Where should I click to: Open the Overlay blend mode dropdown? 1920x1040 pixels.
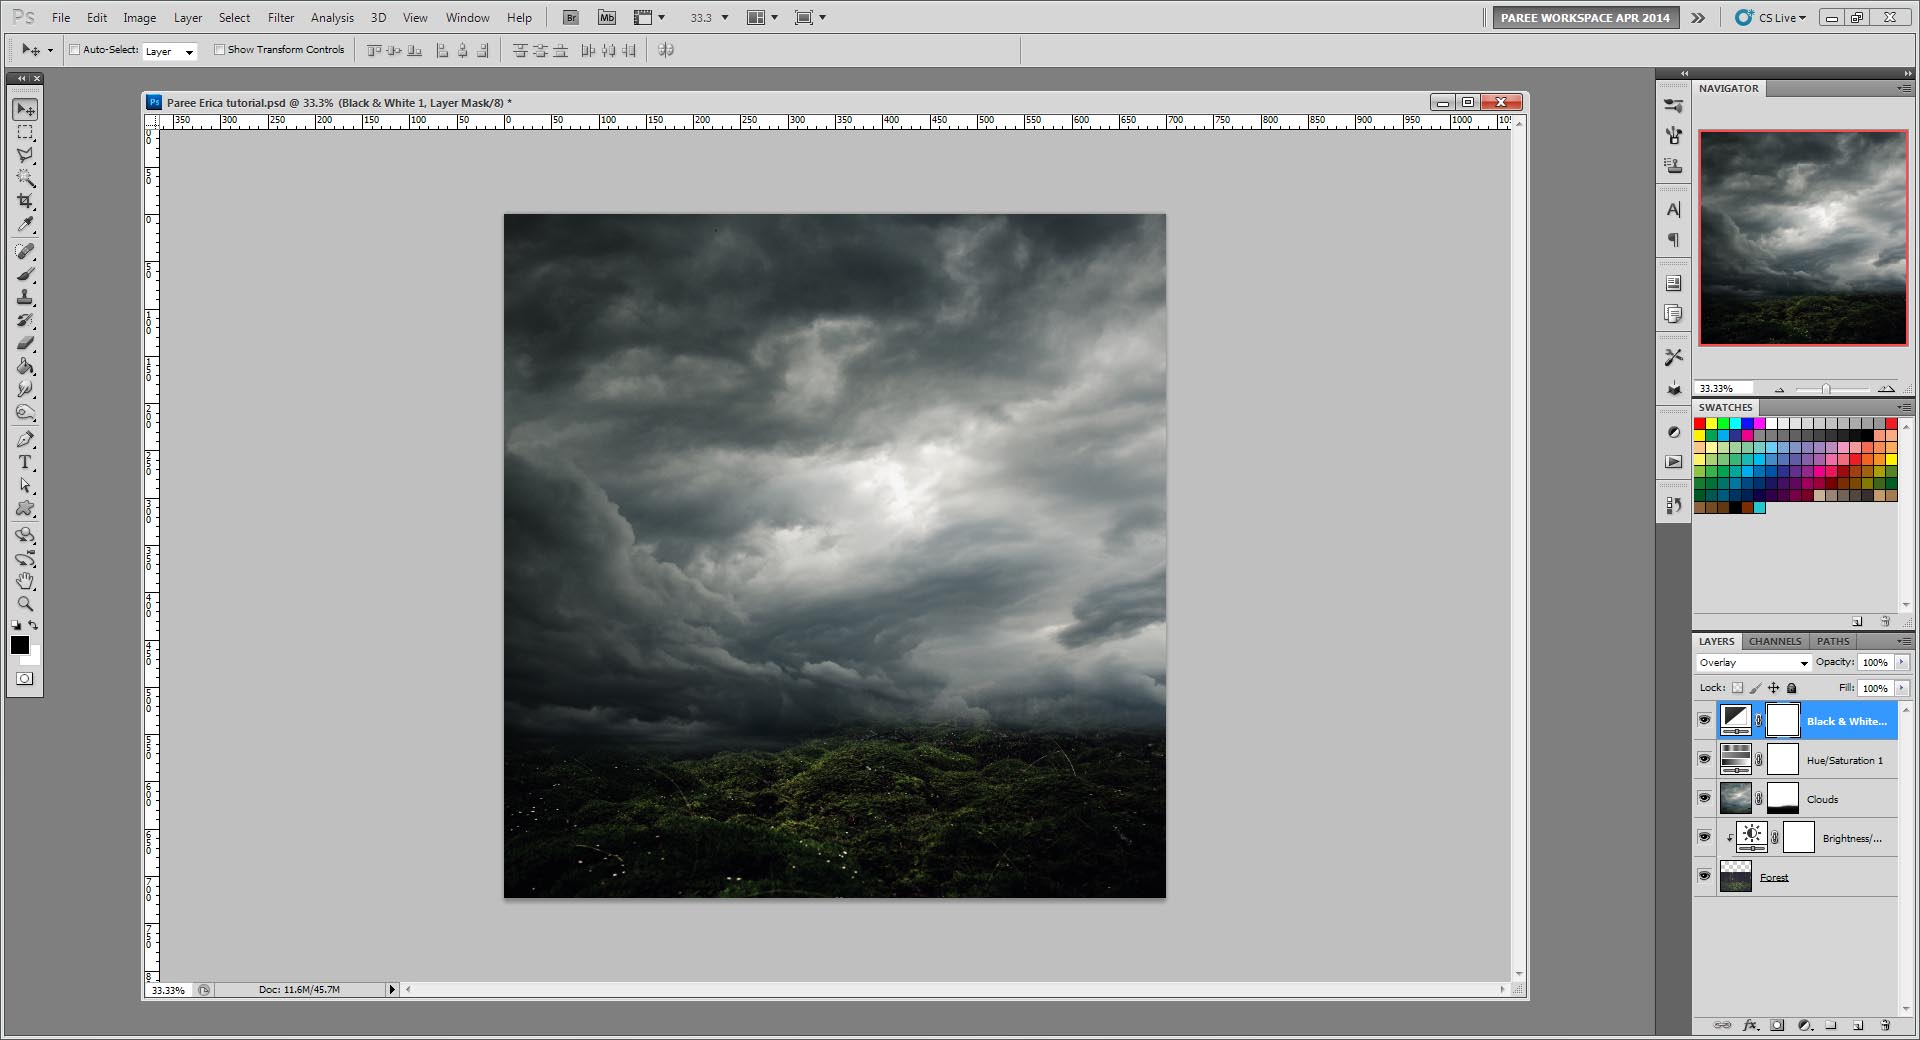(1754, 663)
